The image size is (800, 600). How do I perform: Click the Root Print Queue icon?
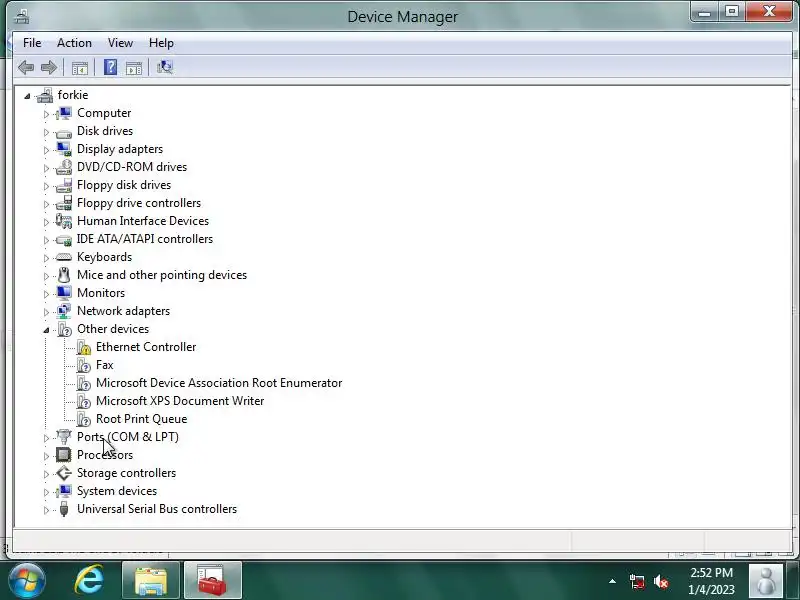83,419
